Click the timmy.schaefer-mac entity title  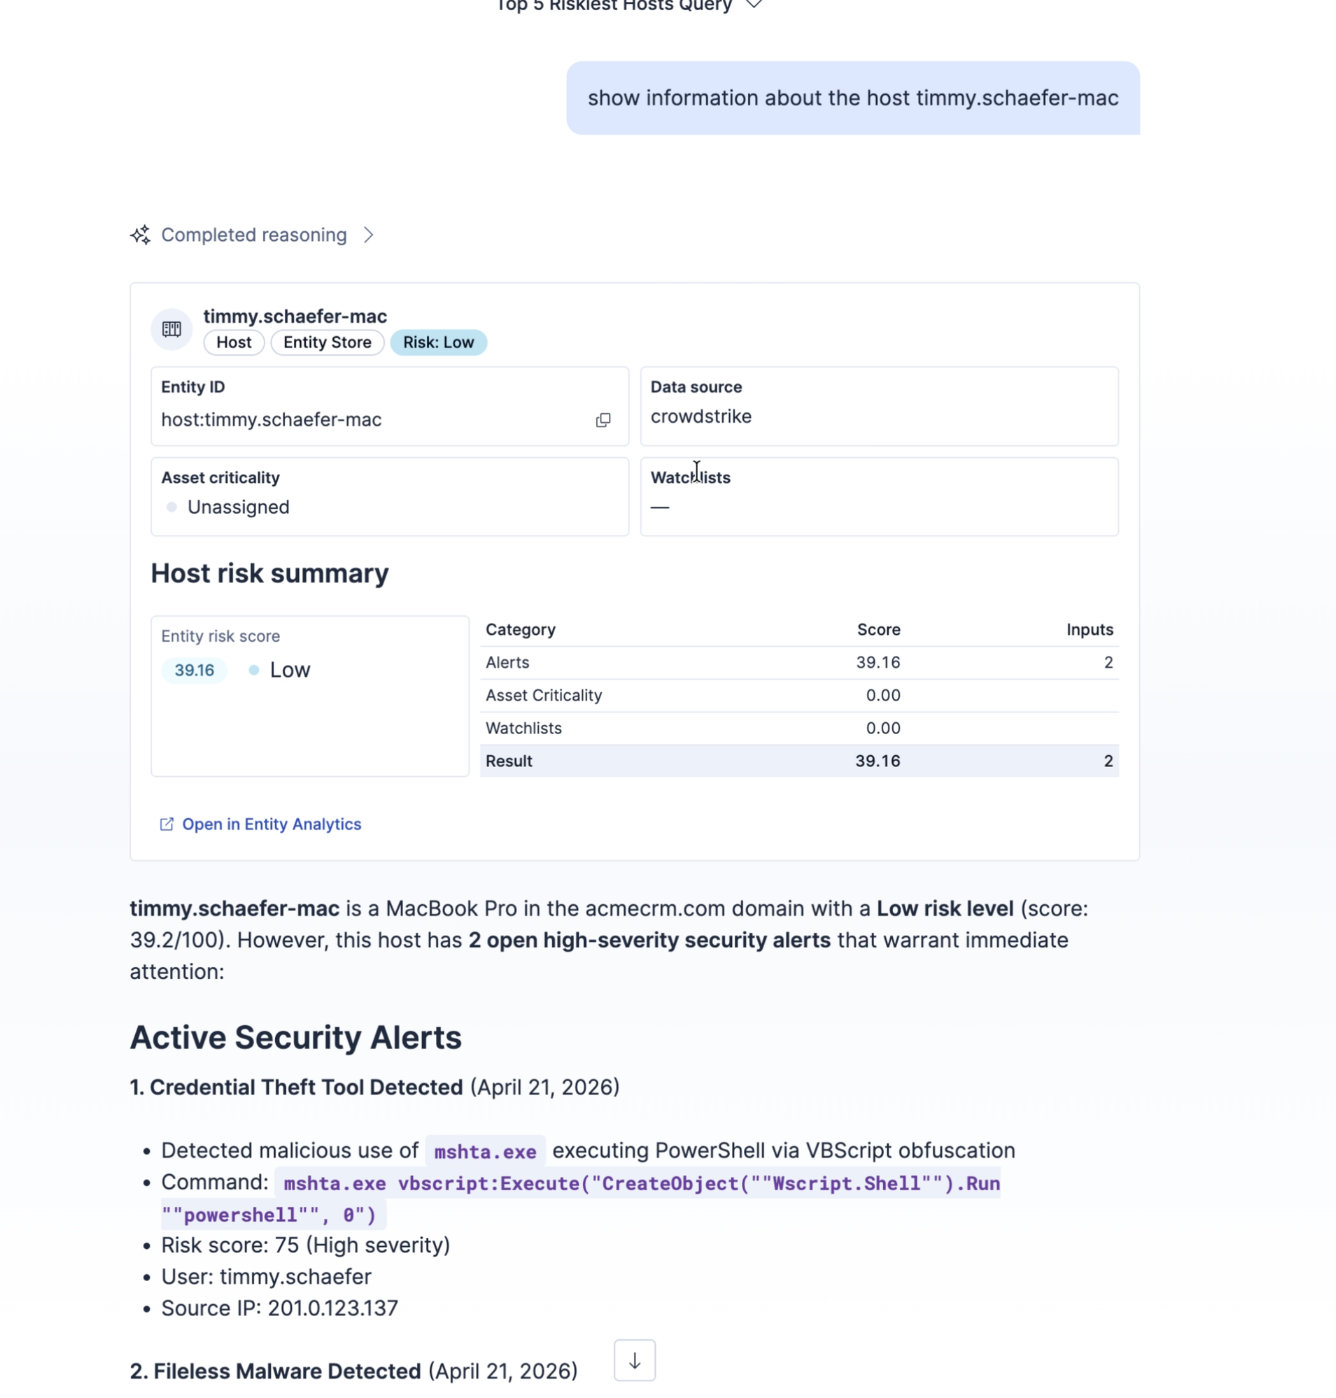click(295, 316)
